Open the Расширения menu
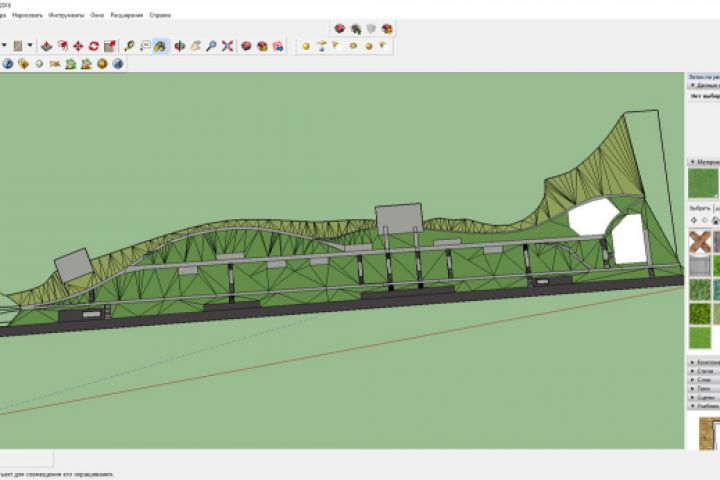720x480 pixels. click(126, 15)
